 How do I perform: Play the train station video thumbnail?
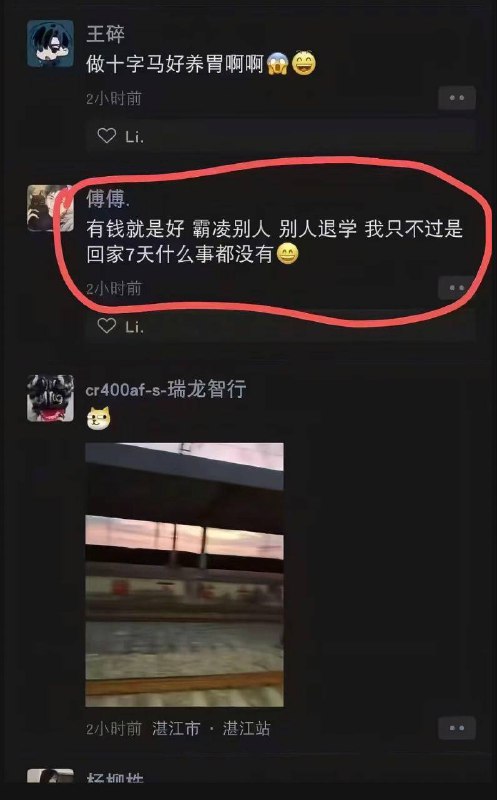[x=184, y=575]
